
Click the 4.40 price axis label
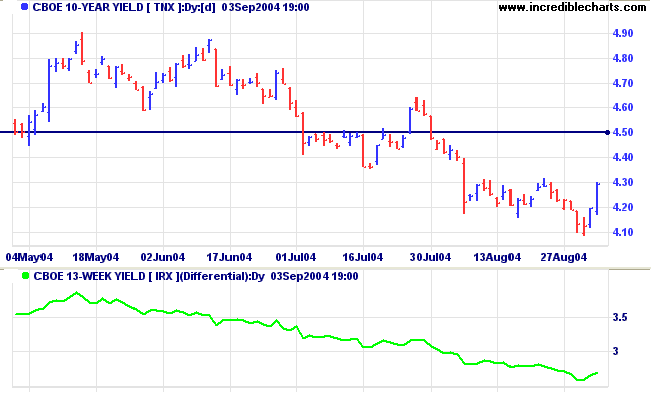(x=623, y=157)
